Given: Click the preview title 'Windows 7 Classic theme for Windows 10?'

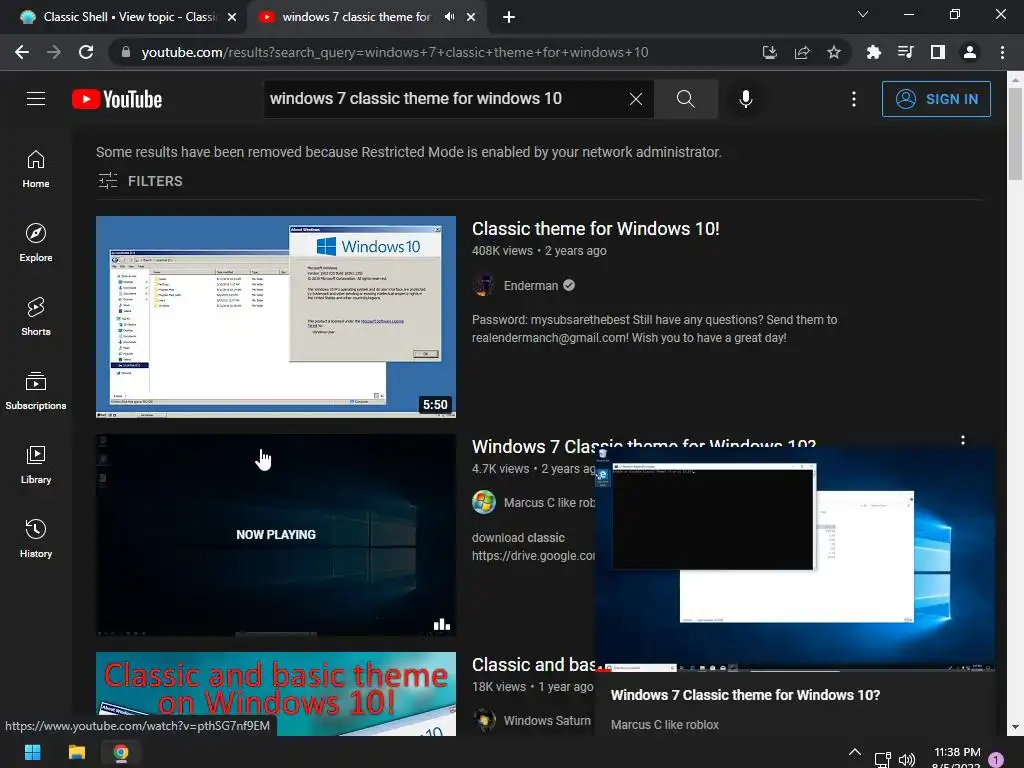Looking at the screenshot, I should coord(745,695).
